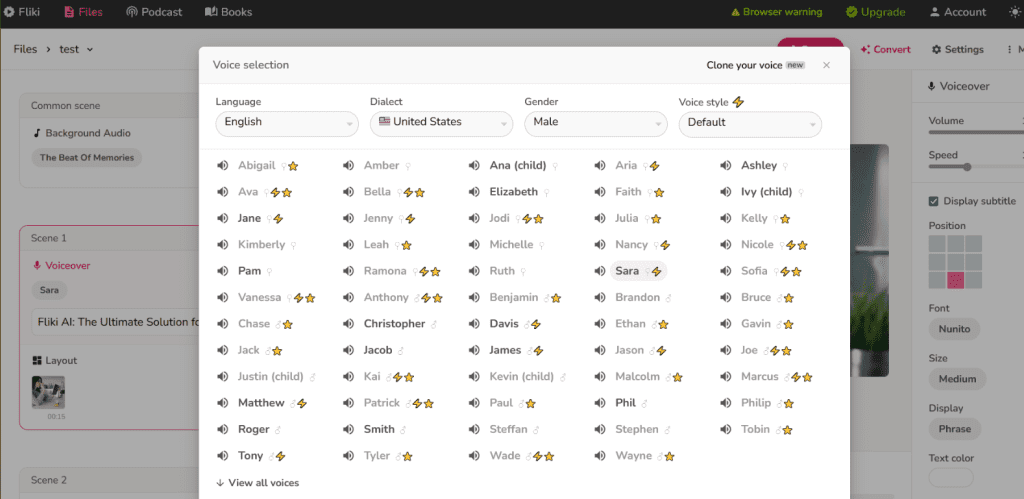Click the Scene 1 layout thumbnail
The image size is (1024, 499).
[x=48, y=392]
